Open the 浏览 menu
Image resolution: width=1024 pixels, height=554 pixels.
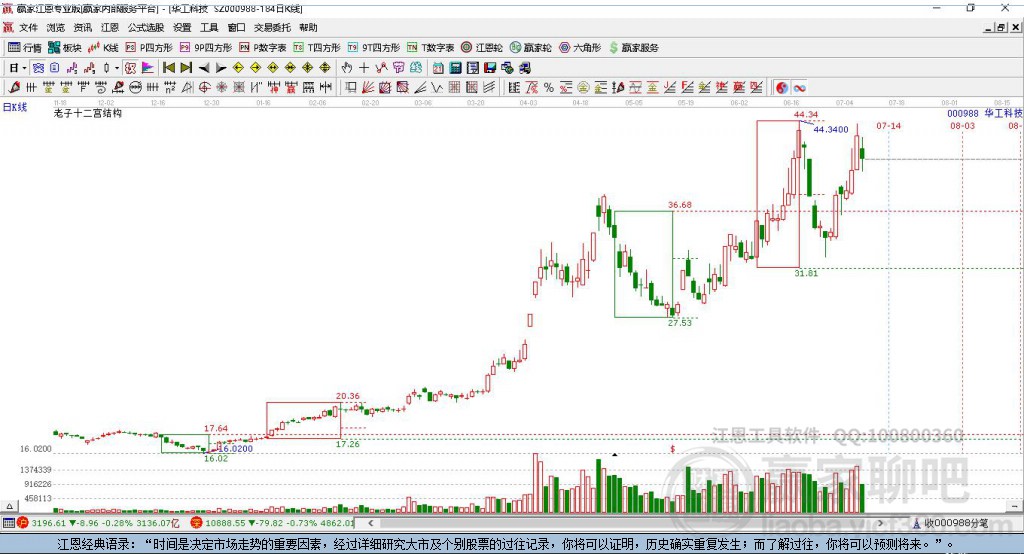[x=56, y=27]
